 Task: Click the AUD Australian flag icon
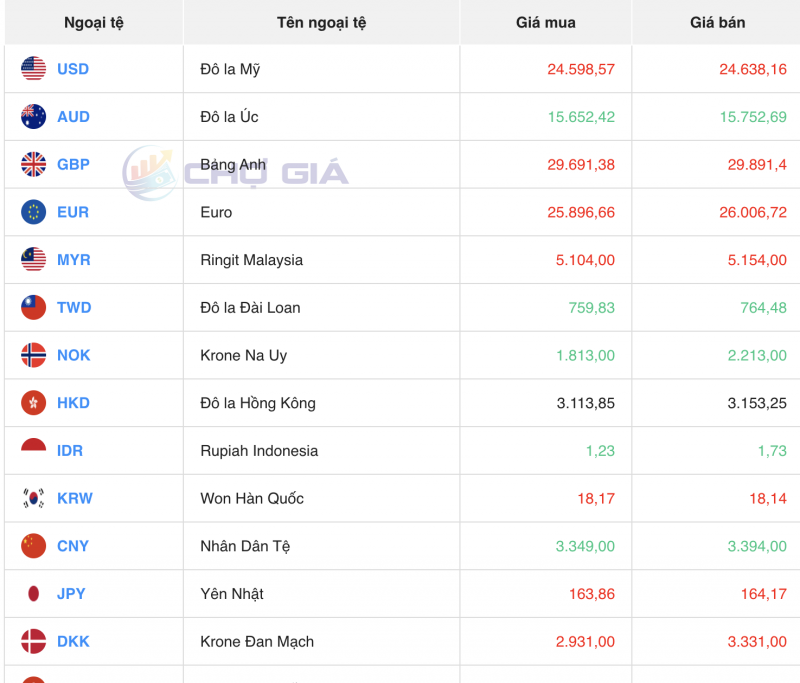pos(33,117)
